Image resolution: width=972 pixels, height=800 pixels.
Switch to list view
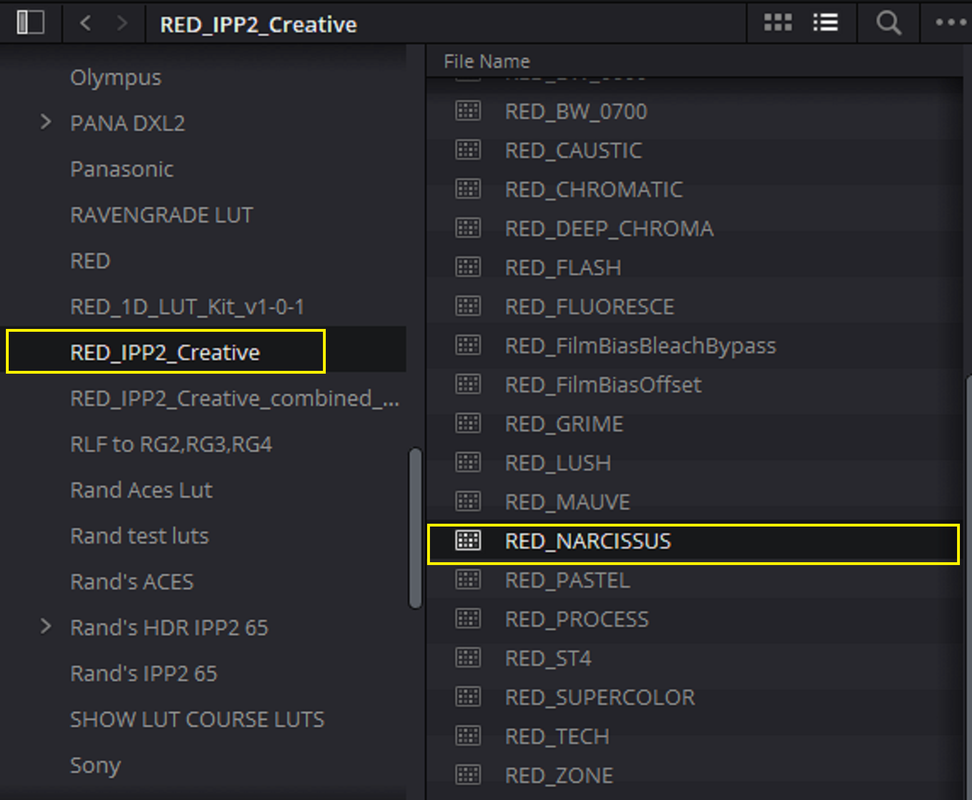[826, 23]
